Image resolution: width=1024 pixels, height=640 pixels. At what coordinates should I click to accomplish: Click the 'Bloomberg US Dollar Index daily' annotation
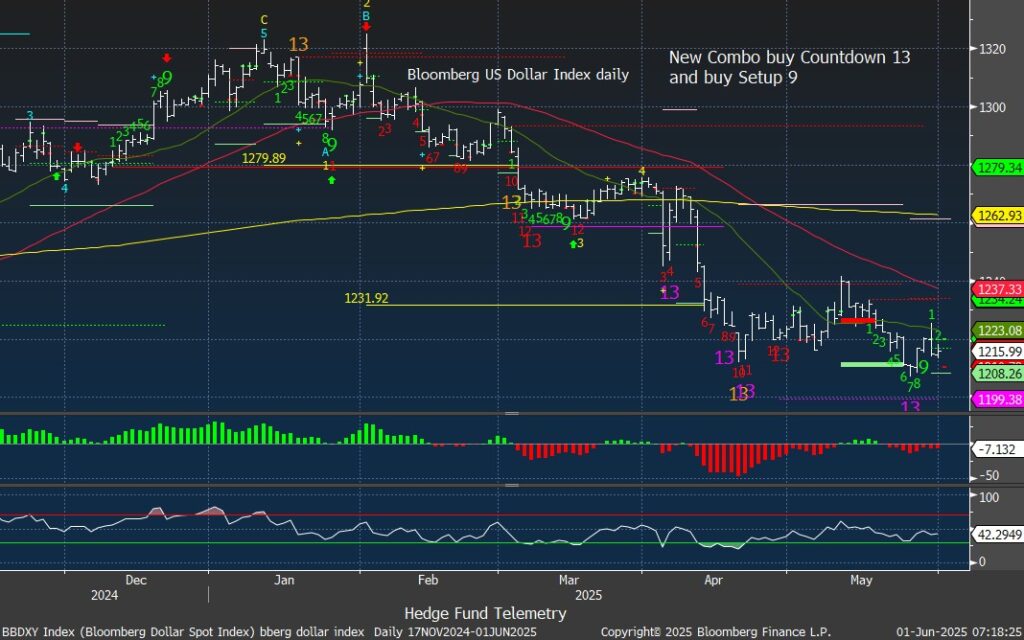click(518, 74)
